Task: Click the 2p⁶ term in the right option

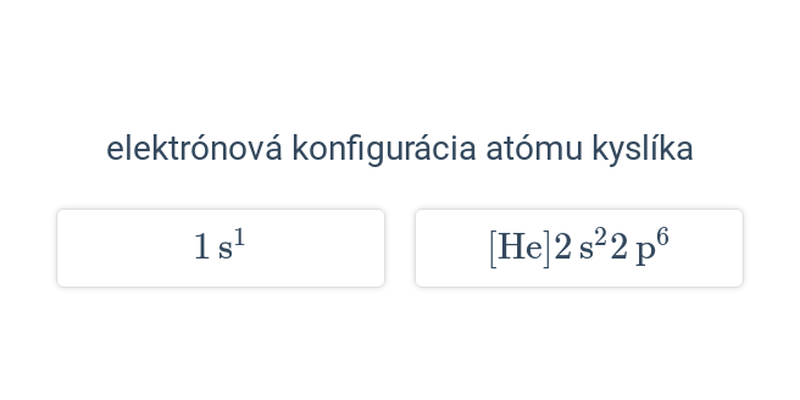Action: click(639, 247)
